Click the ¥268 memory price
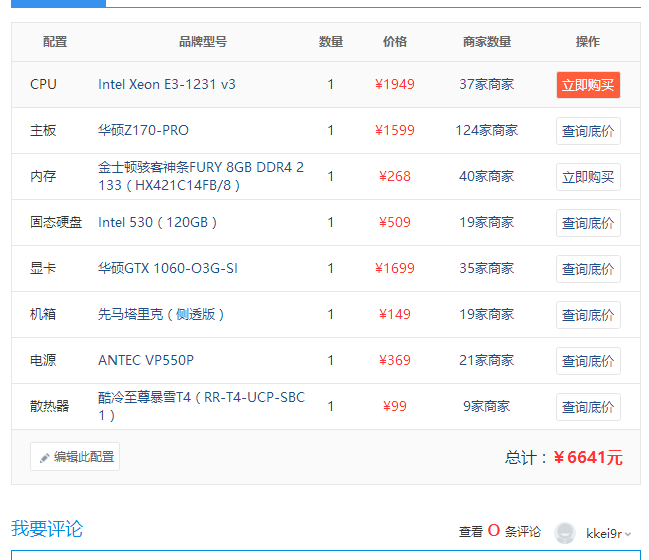Image resolution: width=649 pixels, height=560 pixels. tap(394, 176)
